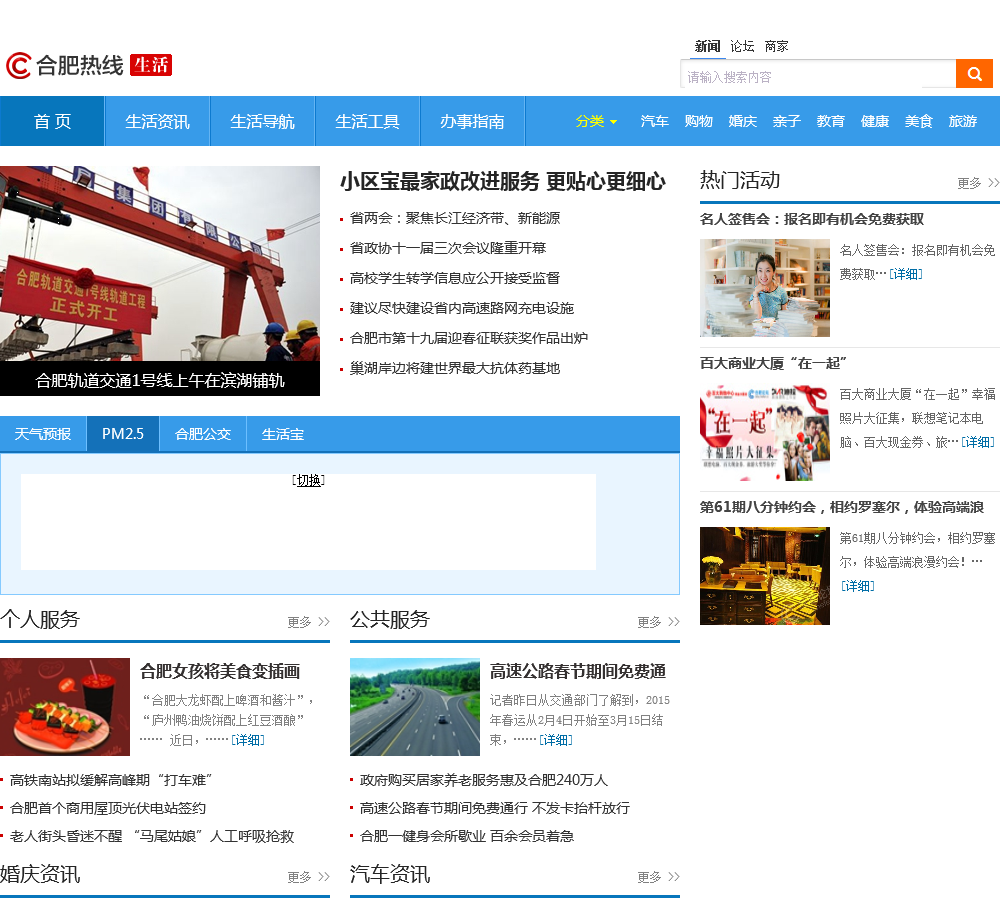Screen dimensions: 1000x909
Task: Open 合肥市第十九届迎春征联获奖作品出炉 article
Action: [469, 338]
